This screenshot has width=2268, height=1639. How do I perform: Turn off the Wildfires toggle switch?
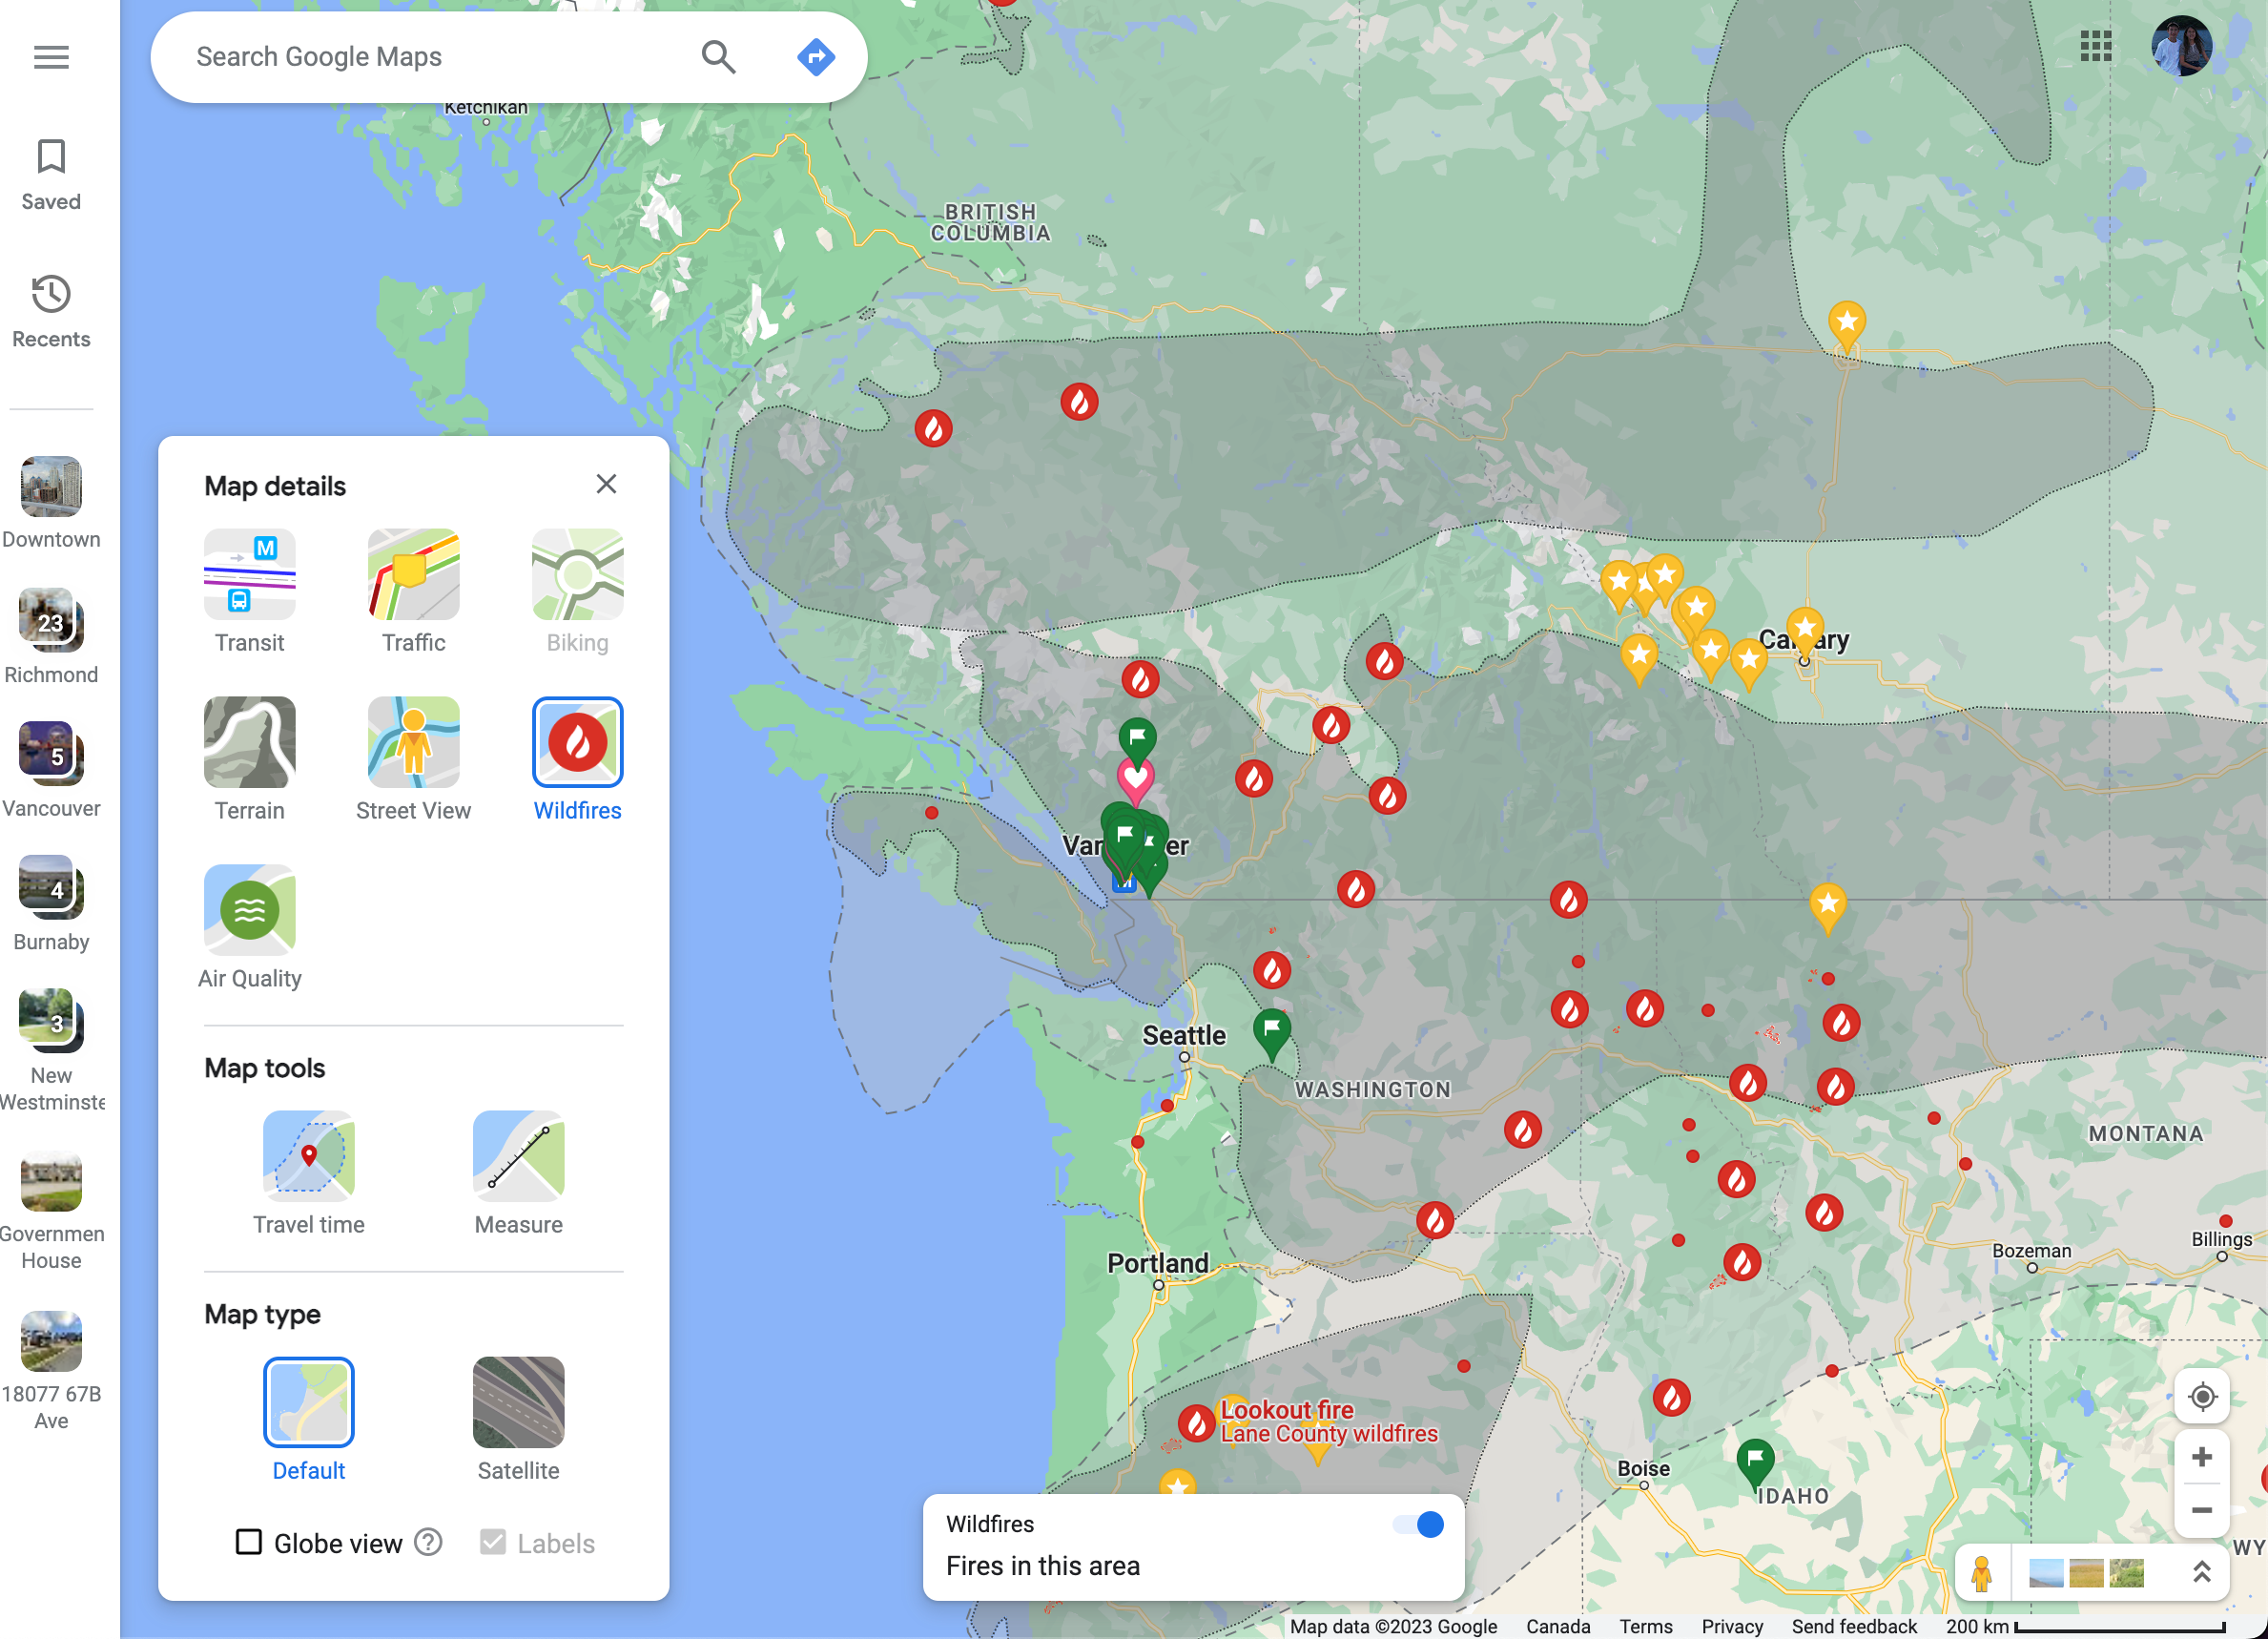[1419, 1524]
